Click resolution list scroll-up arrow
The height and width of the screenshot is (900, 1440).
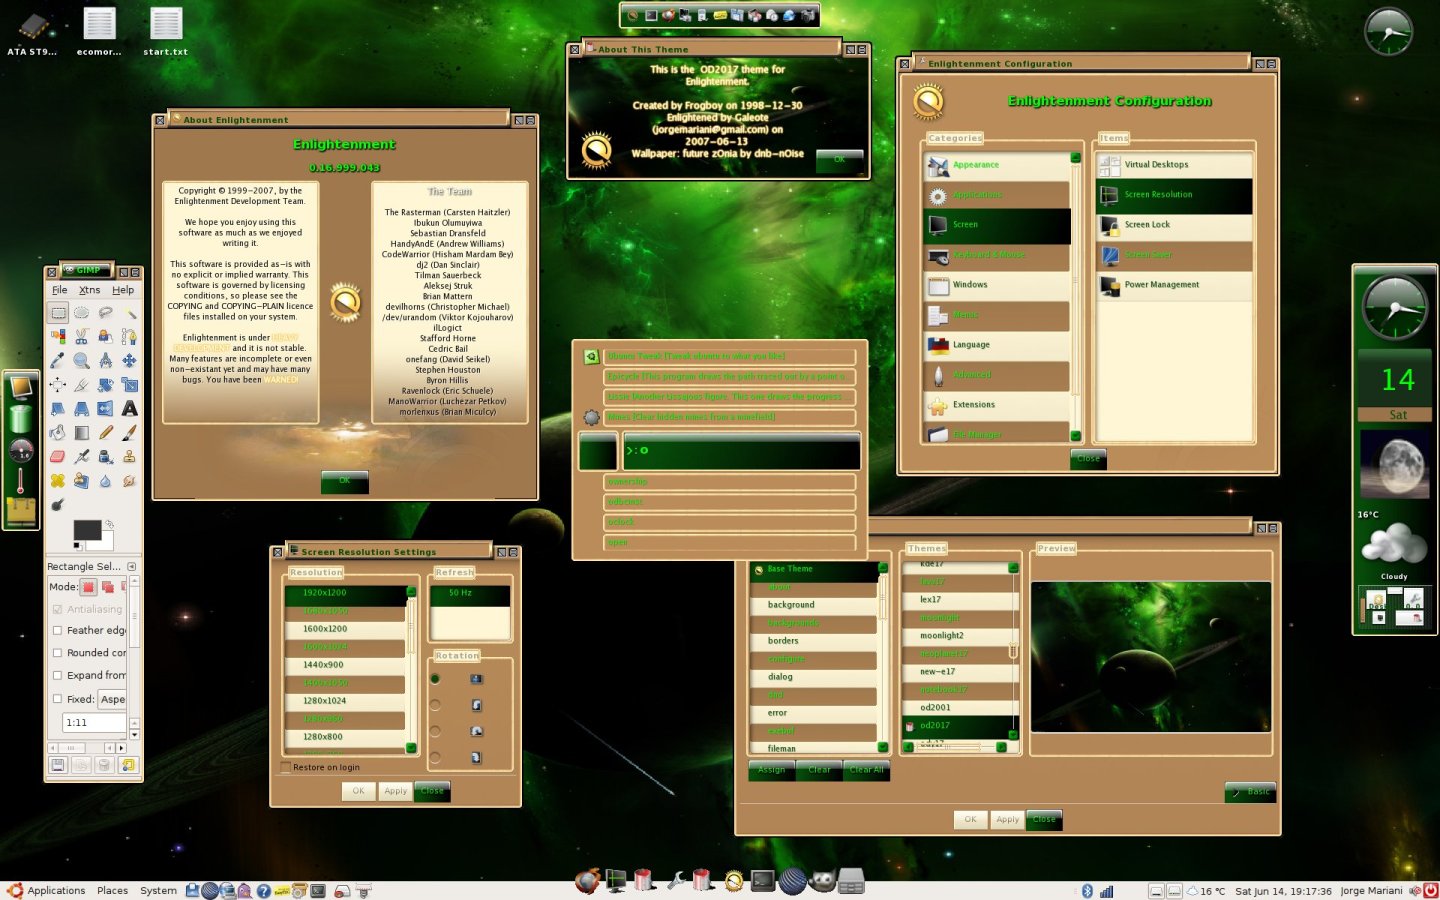[x=411, y=592]
